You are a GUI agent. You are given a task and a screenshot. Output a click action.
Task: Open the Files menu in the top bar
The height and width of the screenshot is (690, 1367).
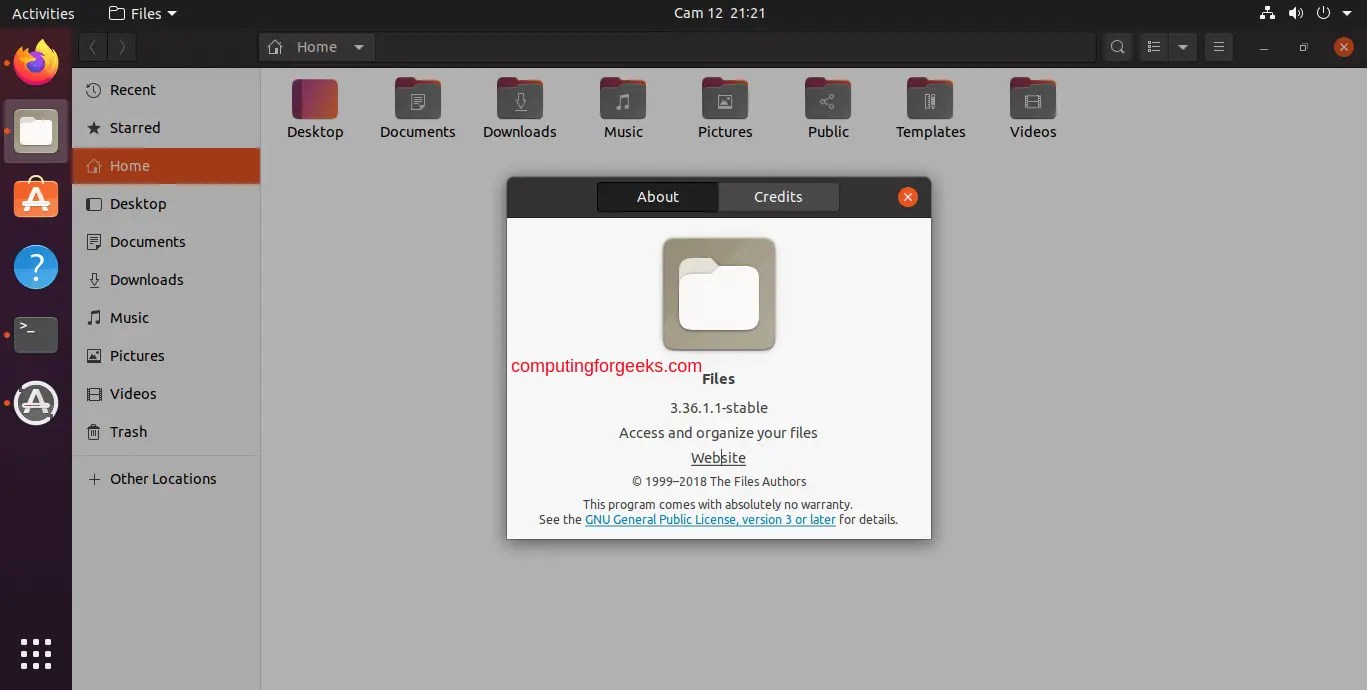click(141, 13)
